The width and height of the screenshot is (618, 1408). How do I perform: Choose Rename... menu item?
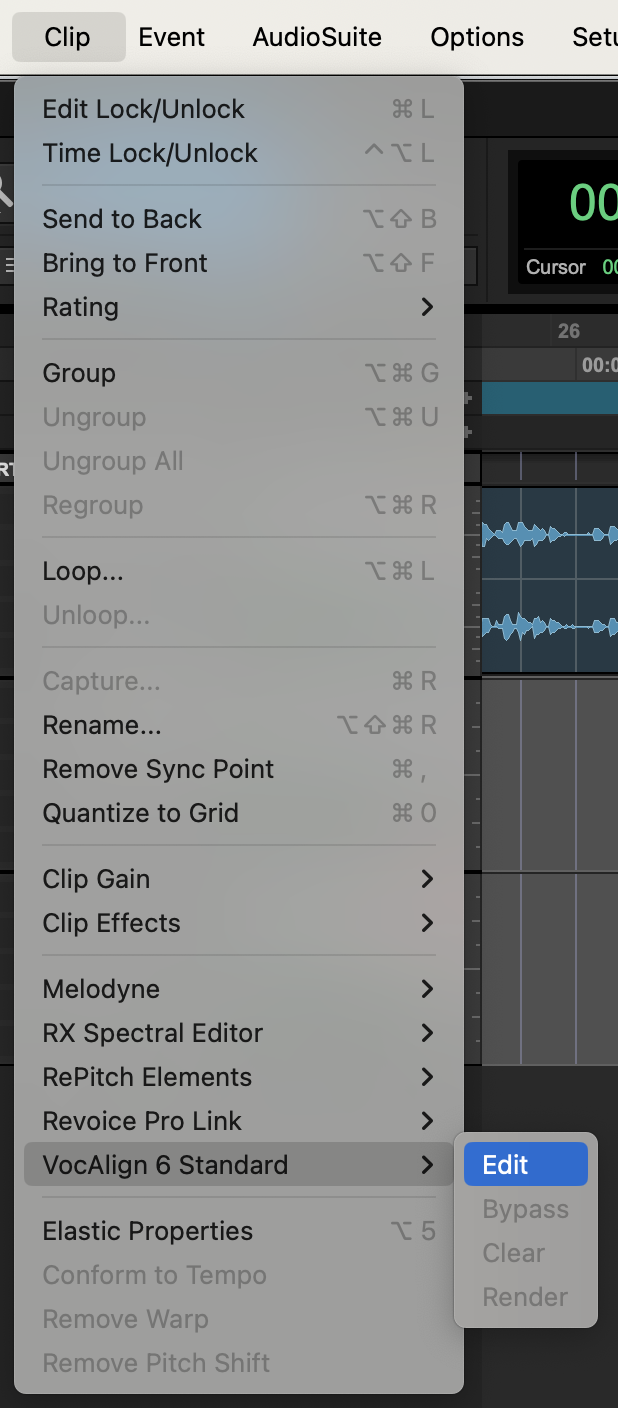(x=102, y=725)
